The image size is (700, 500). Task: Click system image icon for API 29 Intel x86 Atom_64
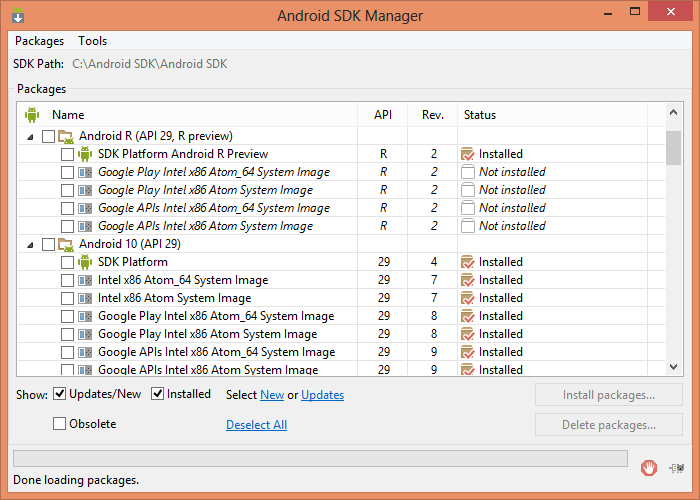(x=85, y=280)
